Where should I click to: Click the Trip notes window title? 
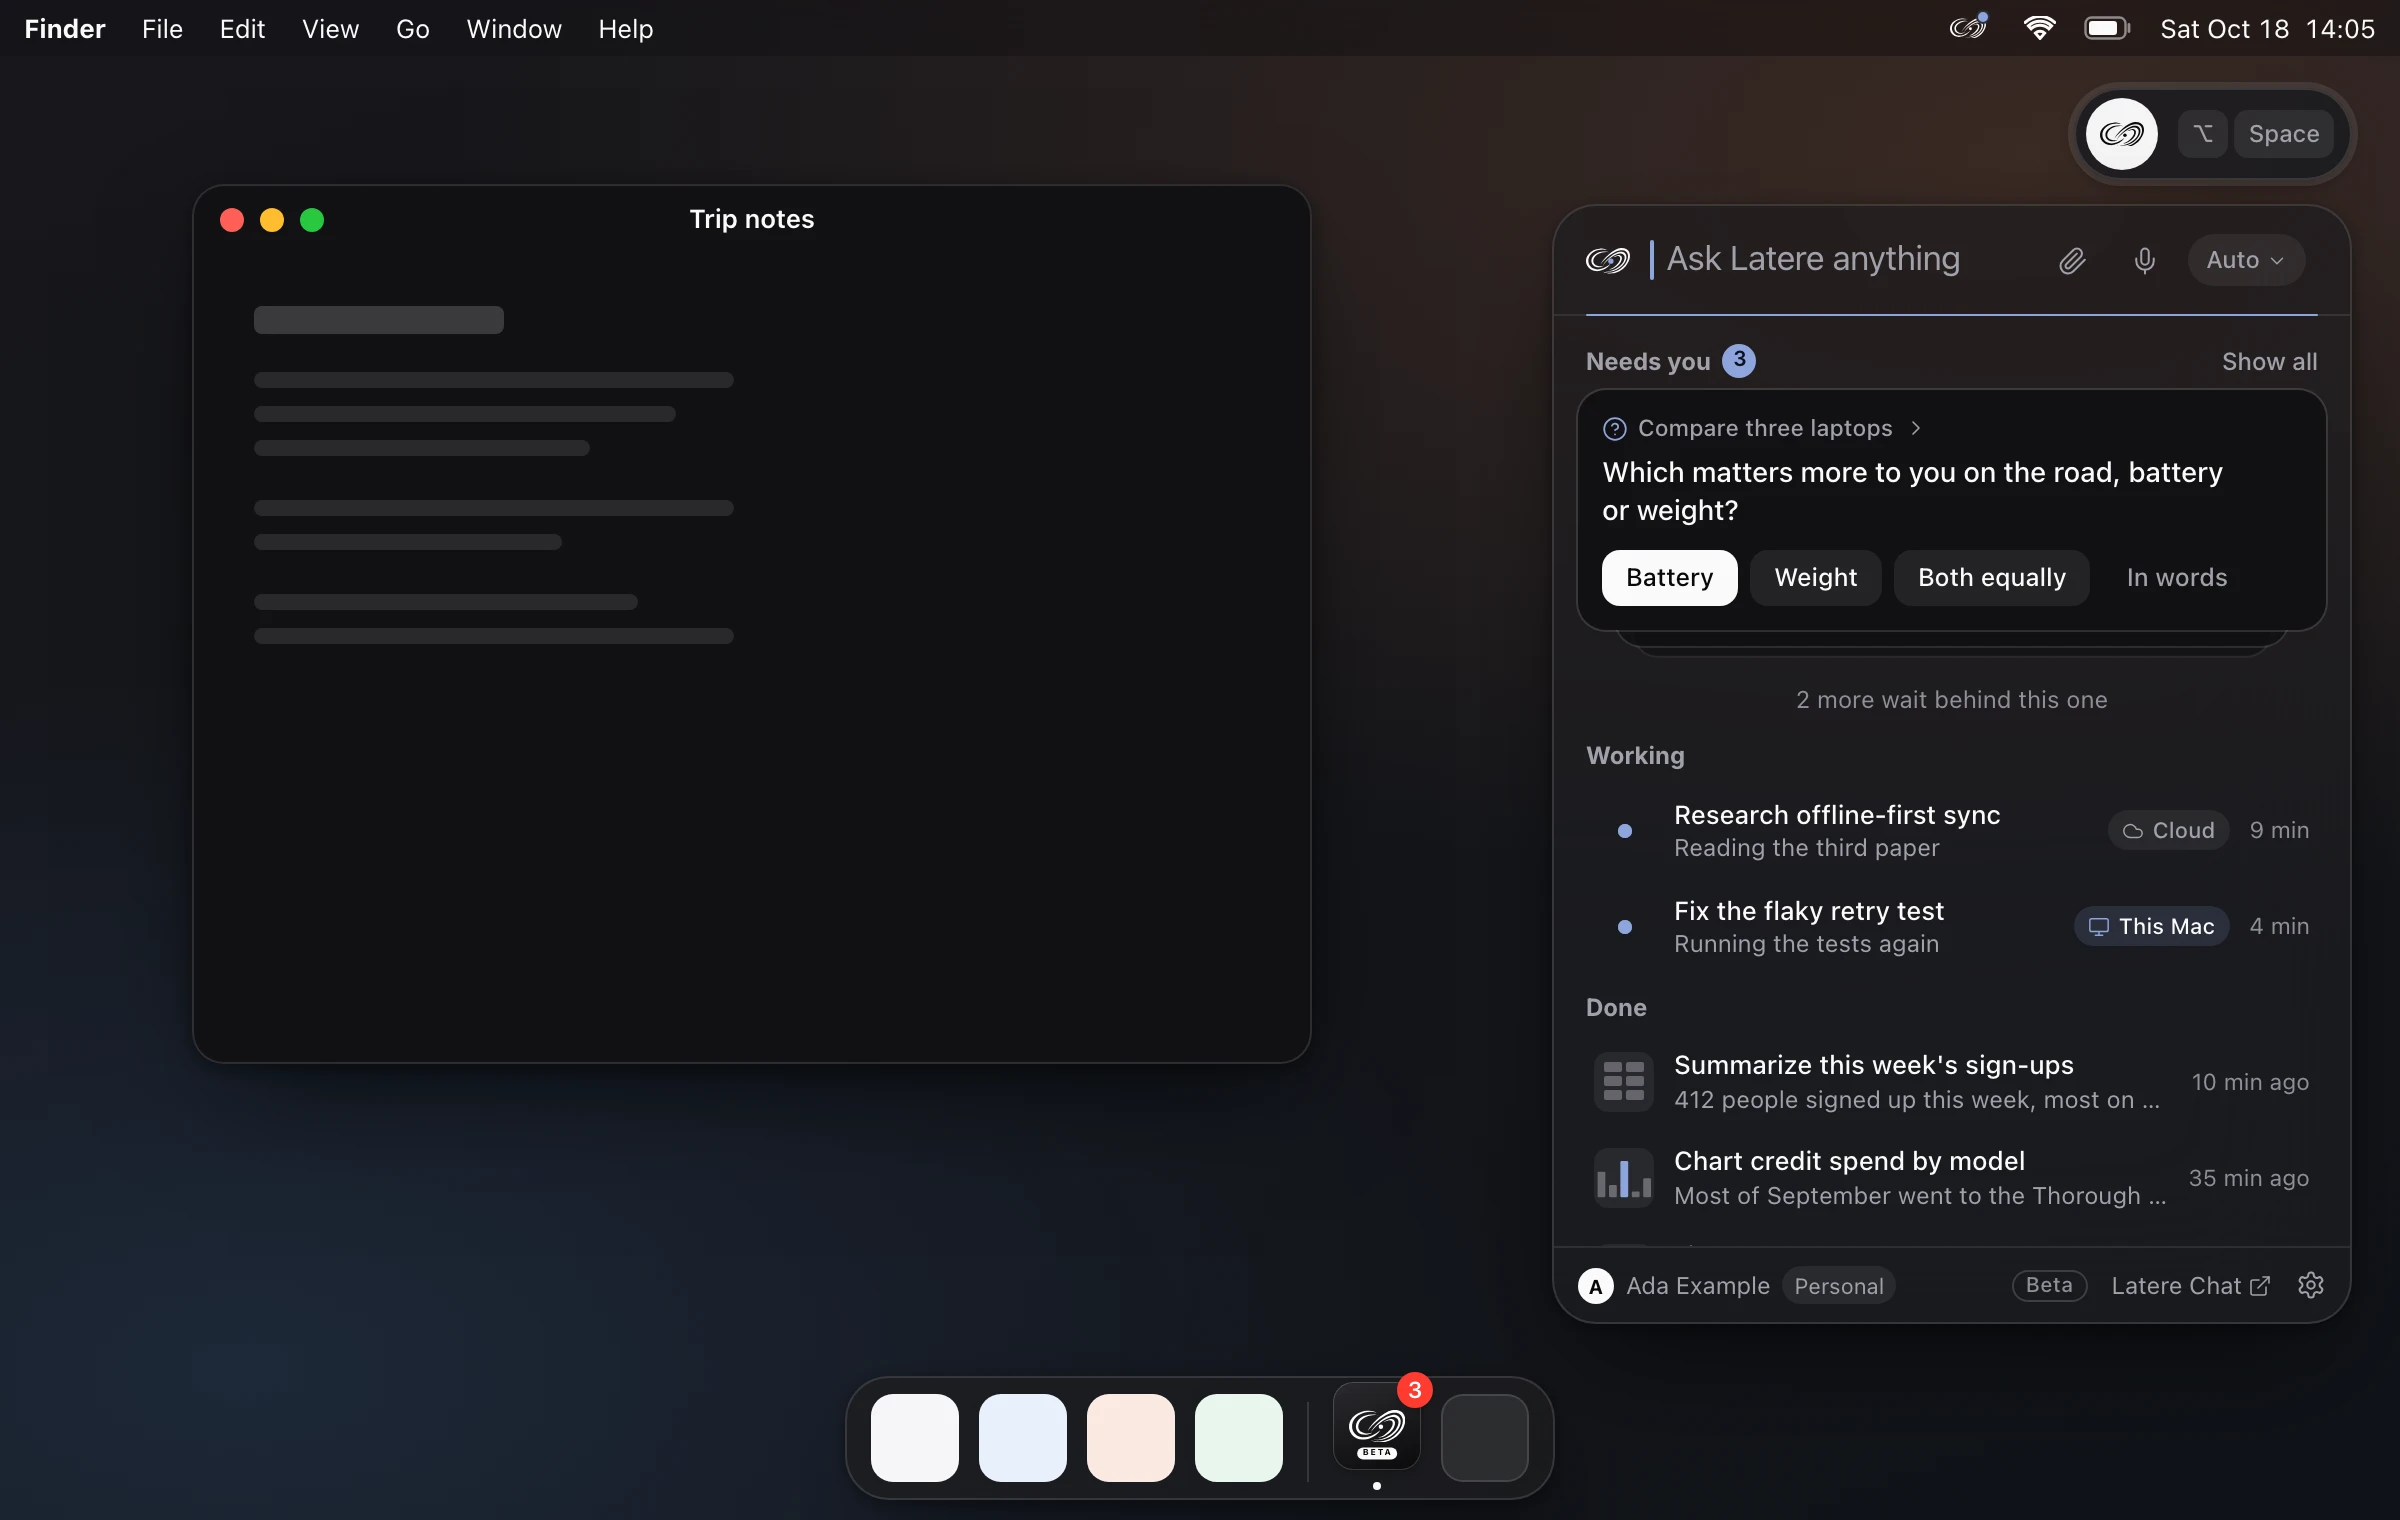[x=752, y=219]
